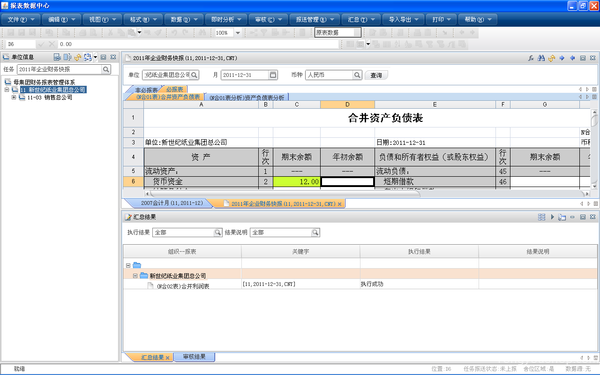Open the zoom 100% dropdown

(238, 33)
